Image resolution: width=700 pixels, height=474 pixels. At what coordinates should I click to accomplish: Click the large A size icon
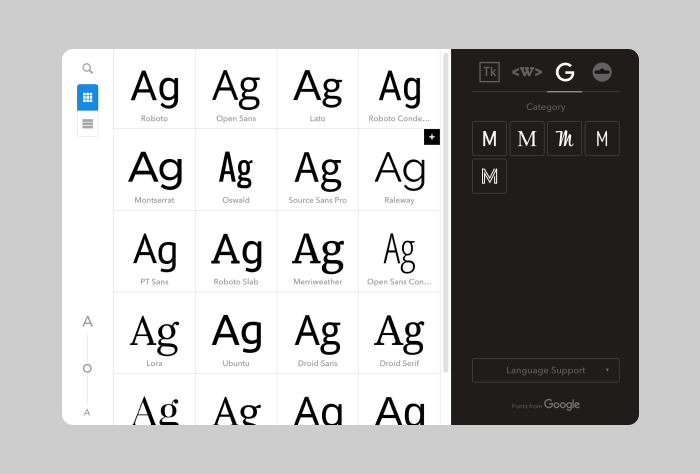(x=88, y=321)
